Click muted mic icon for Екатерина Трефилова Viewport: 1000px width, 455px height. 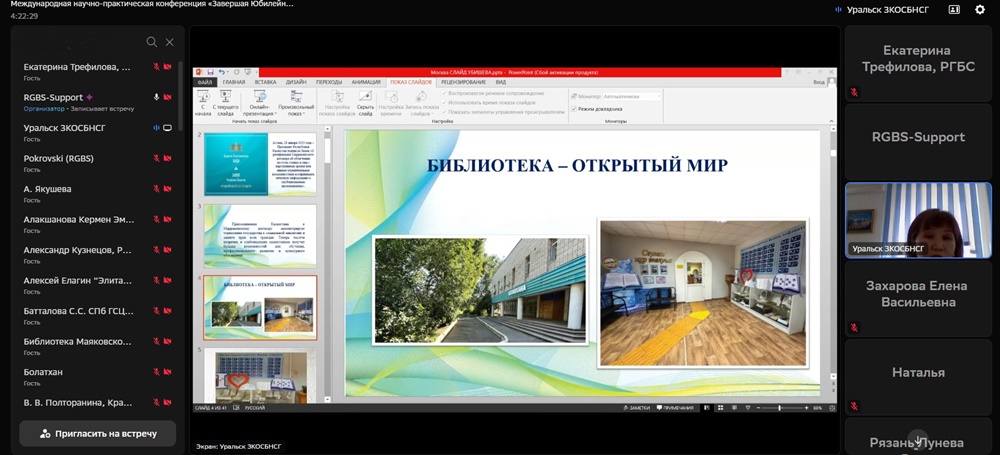pos(156,67)
